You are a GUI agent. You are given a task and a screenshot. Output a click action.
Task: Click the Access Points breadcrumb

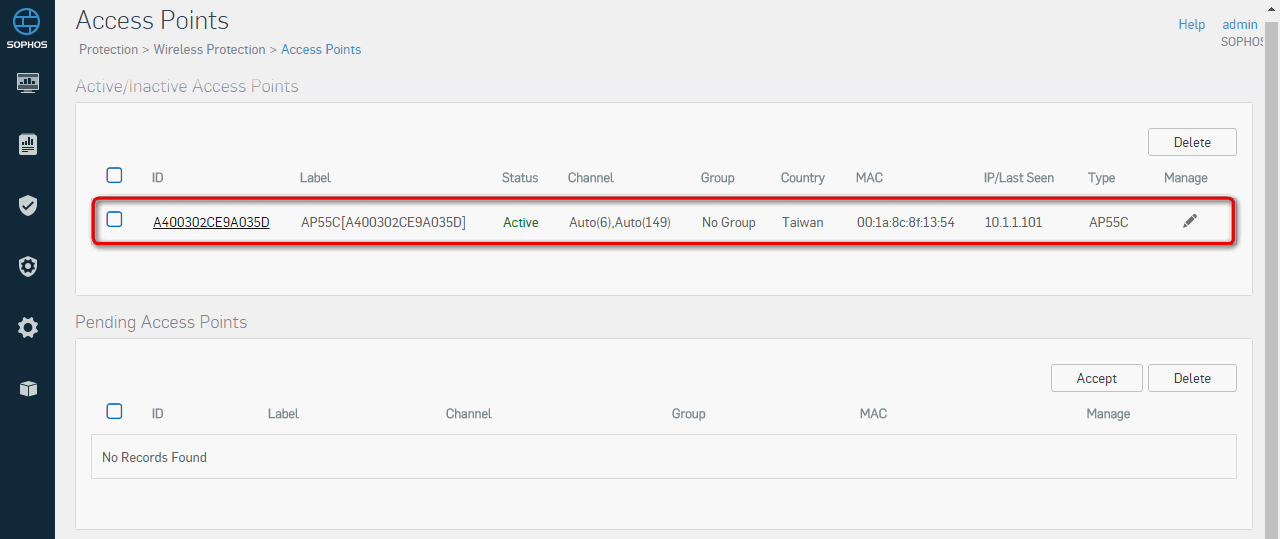pyautogui.click(x=321, y=49)
